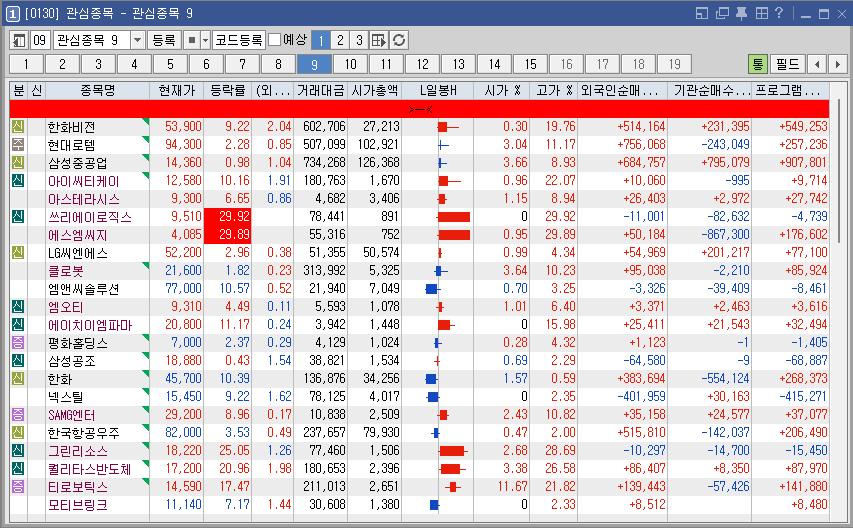The width and height of the screenshot is (853, 528).
Task: Click the table export icon next to 3
Action: tap(379, 40)
